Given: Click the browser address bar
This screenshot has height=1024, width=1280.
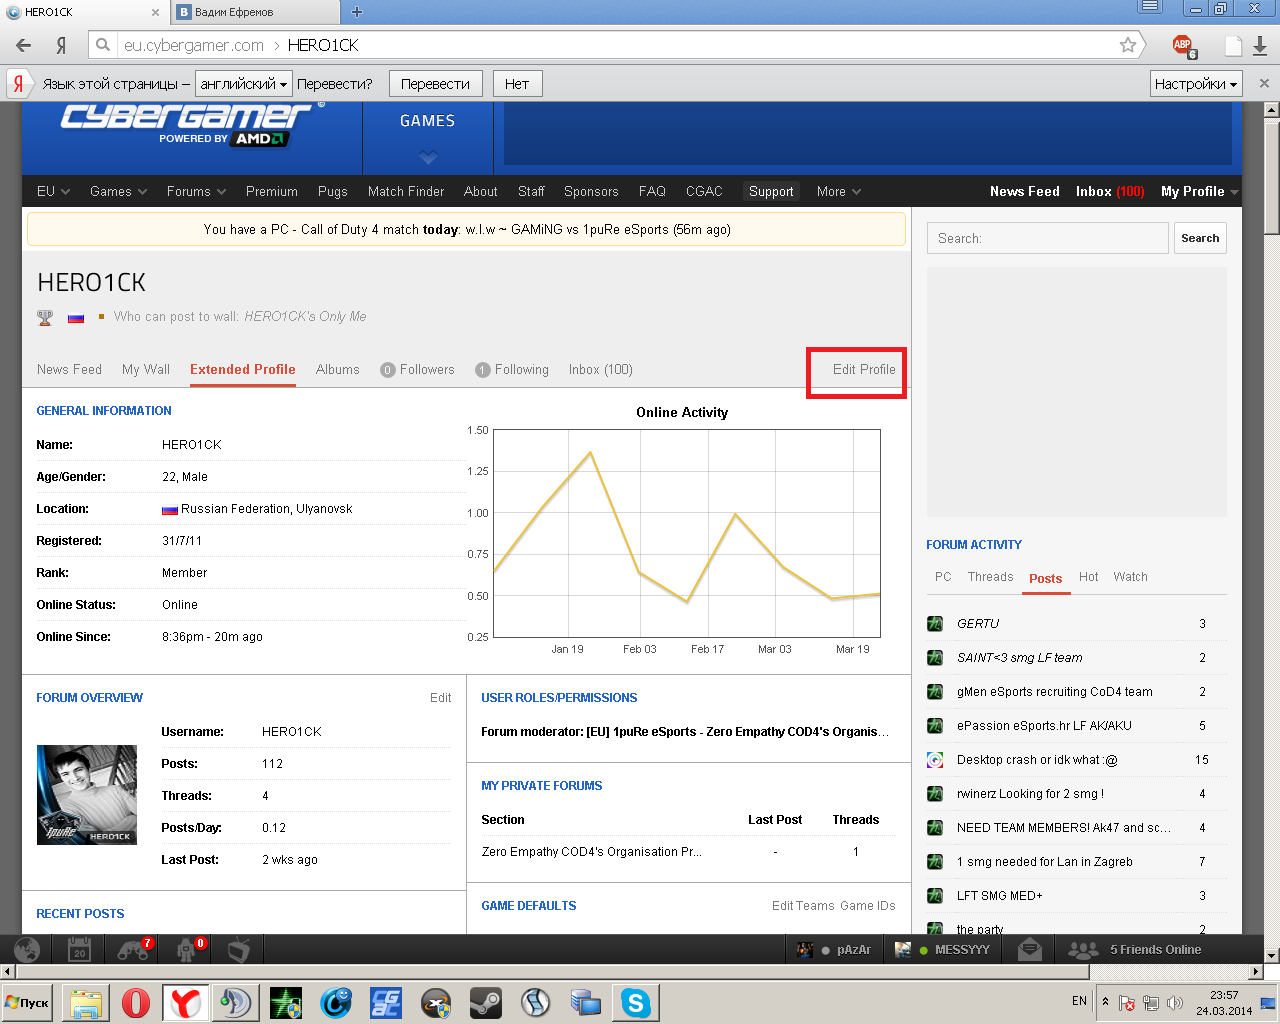Looking at the screenshot, I should click(618, 45).
